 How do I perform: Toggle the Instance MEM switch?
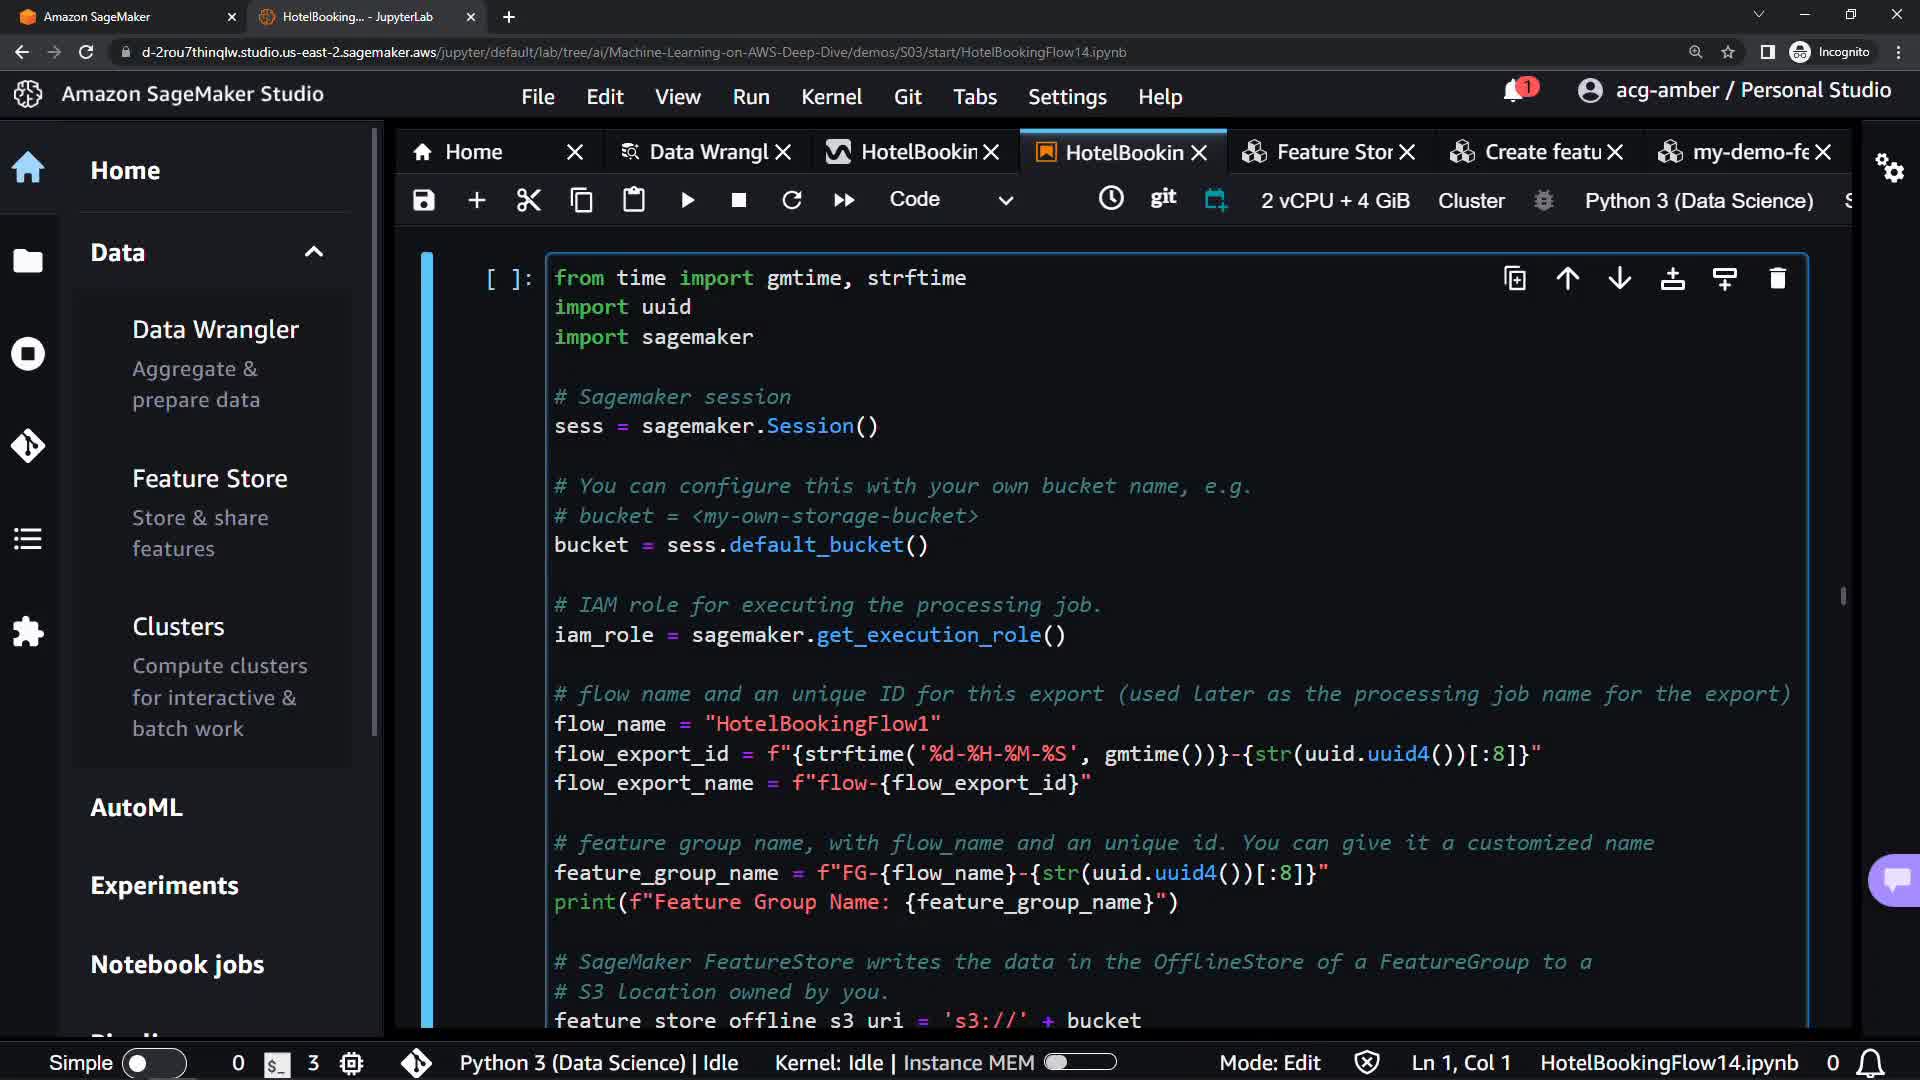tap(1080, 1062)
